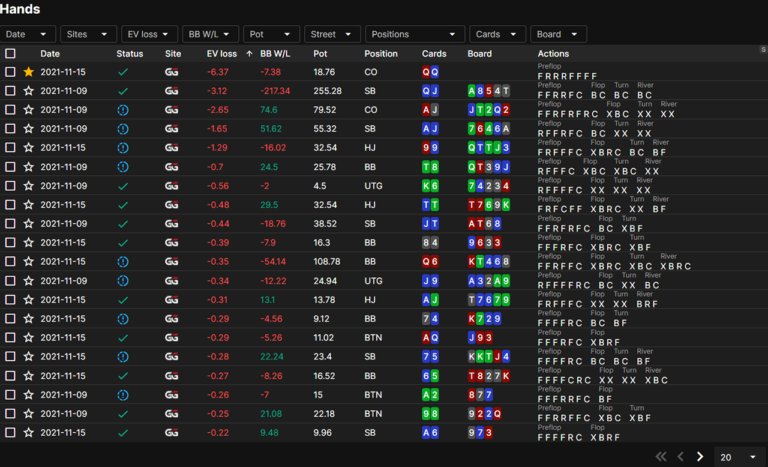Expand the Positions filter dropdown
This screenshot has width=768, height=467.
414,34
